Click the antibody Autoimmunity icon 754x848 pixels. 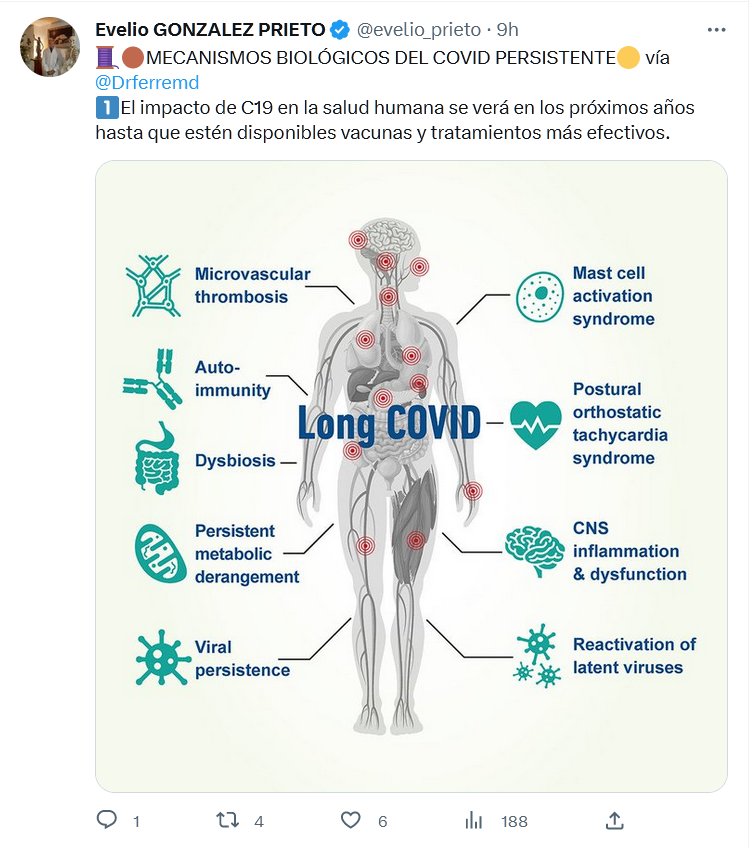155,378
